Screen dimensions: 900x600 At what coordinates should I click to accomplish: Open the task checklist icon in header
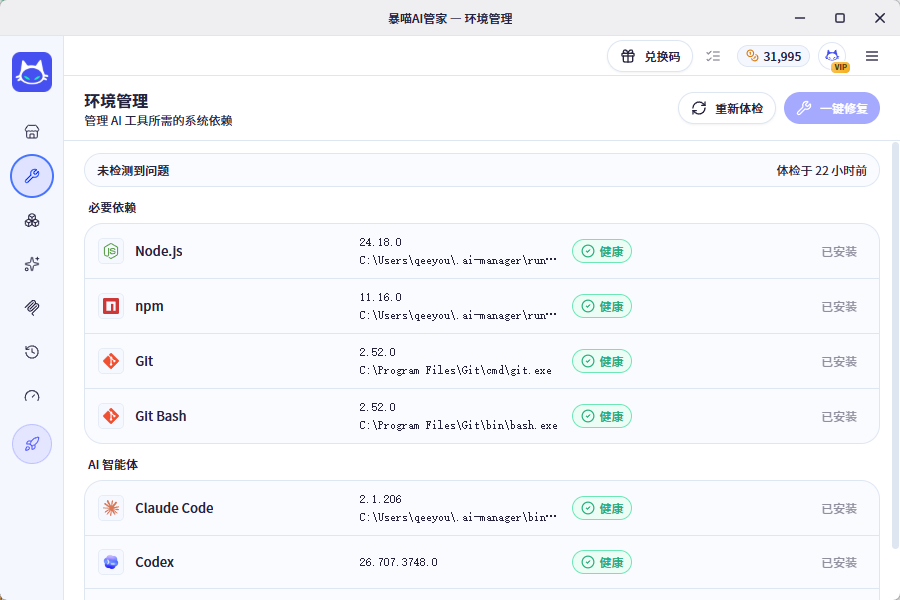pyautogui.click(x=713, y=56)
